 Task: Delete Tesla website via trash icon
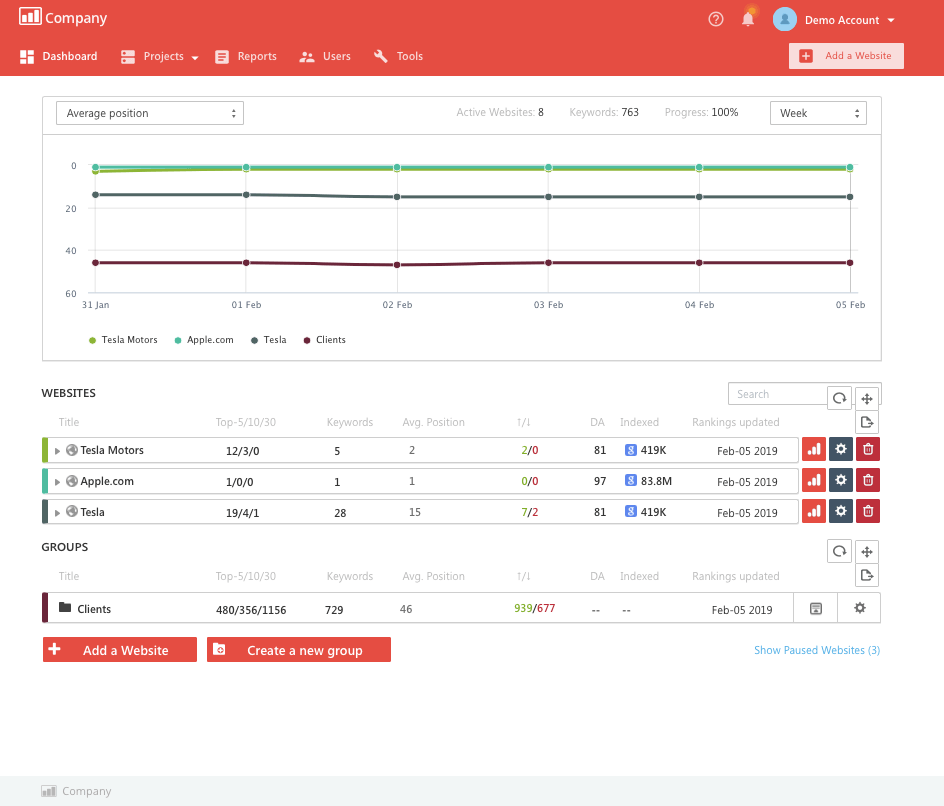point(868,512)
